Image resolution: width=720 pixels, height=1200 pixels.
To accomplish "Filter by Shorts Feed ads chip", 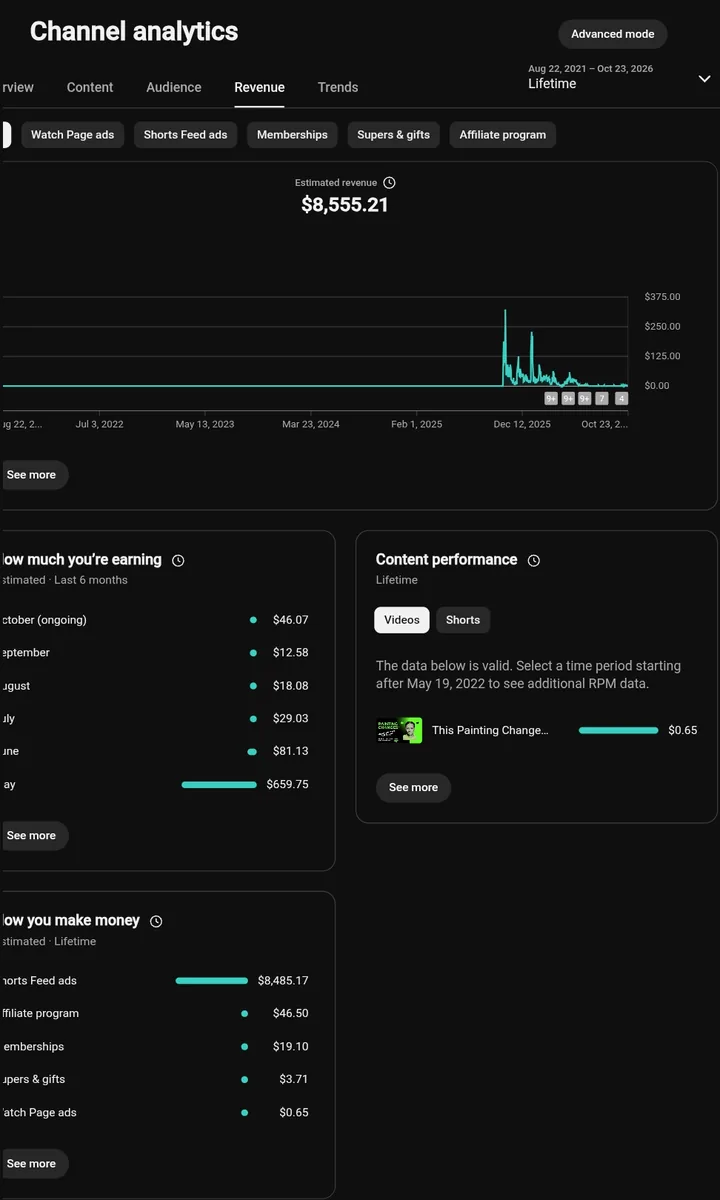I will (185, 135).
